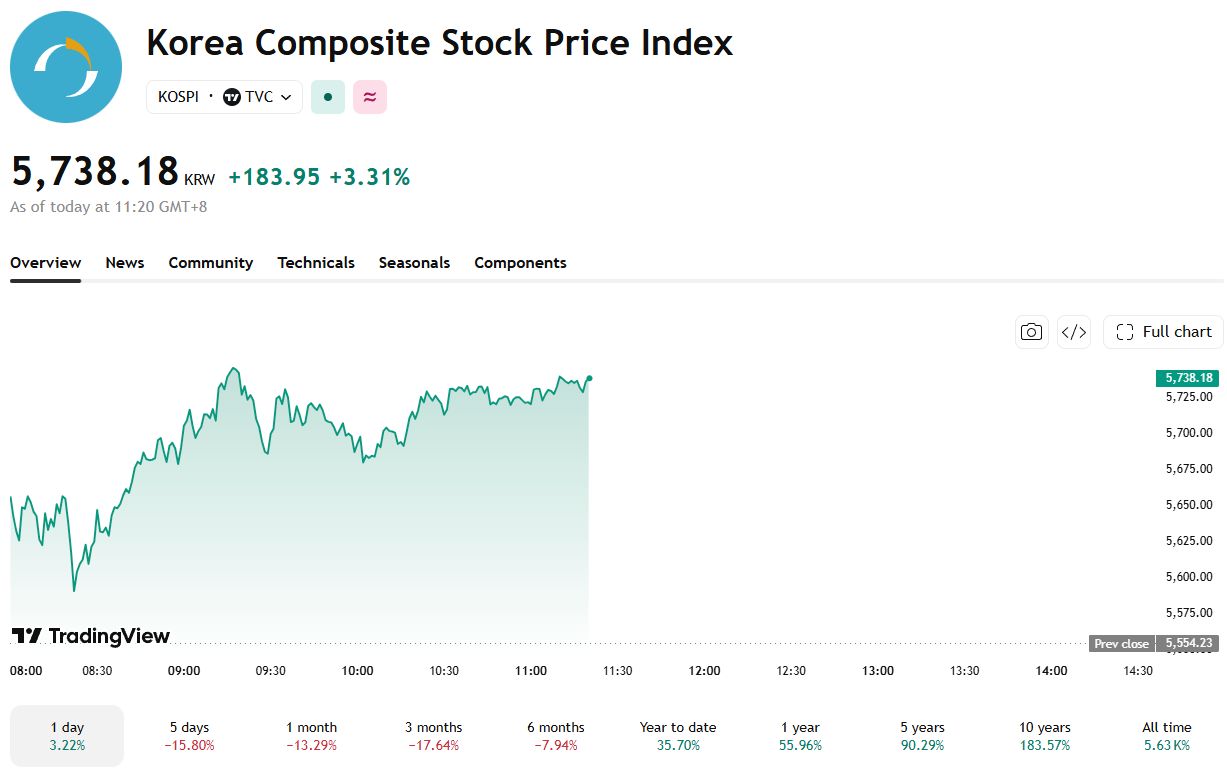Open the embed code icon

[1074, 332]
